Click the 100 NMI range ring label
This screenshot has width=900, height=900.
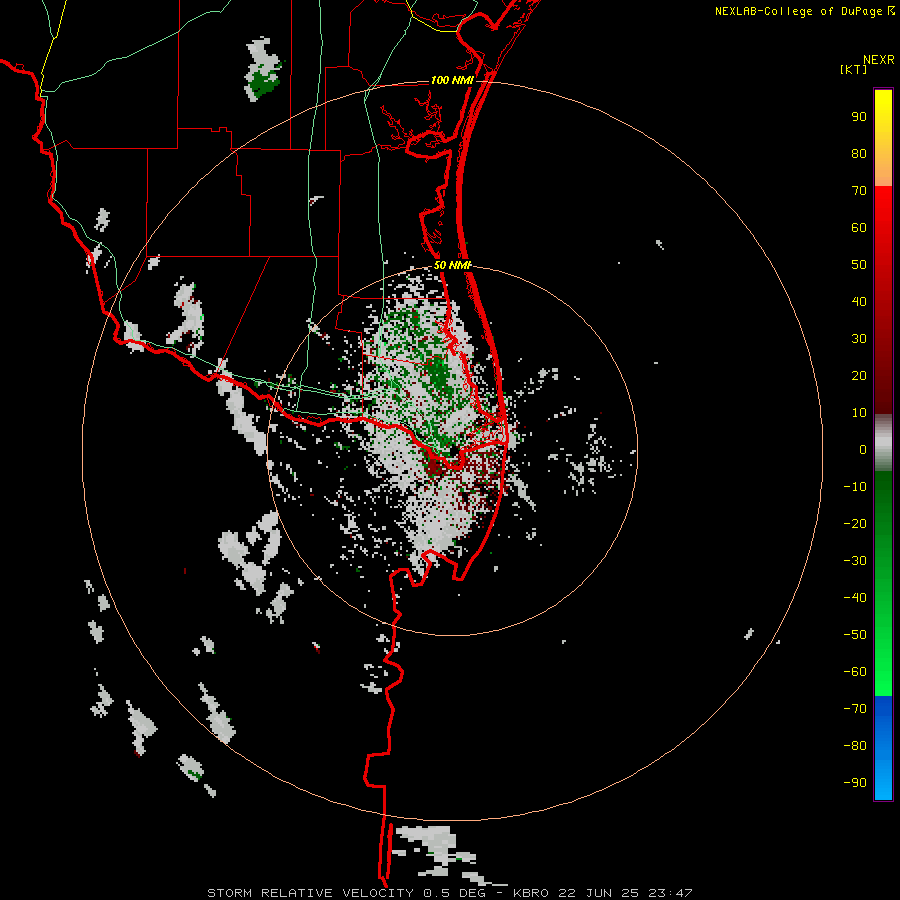452,80
